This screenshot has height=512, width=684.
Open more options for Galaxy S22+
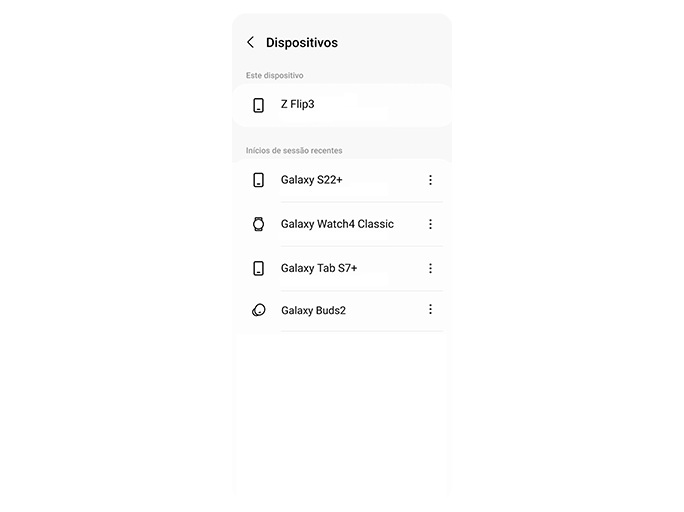point(430,180)
